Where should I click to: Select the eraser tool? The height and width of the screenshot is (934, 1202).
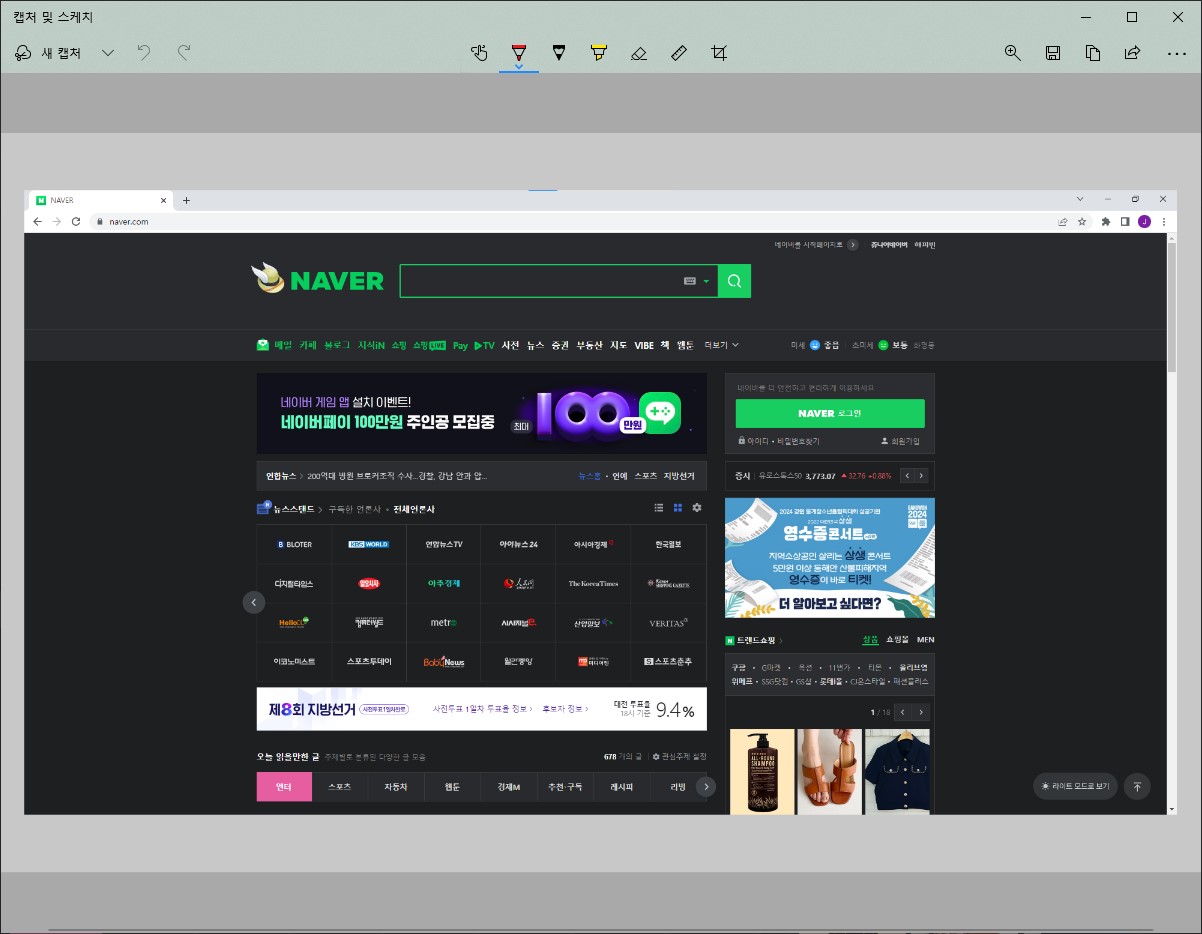tap(639, 53)
